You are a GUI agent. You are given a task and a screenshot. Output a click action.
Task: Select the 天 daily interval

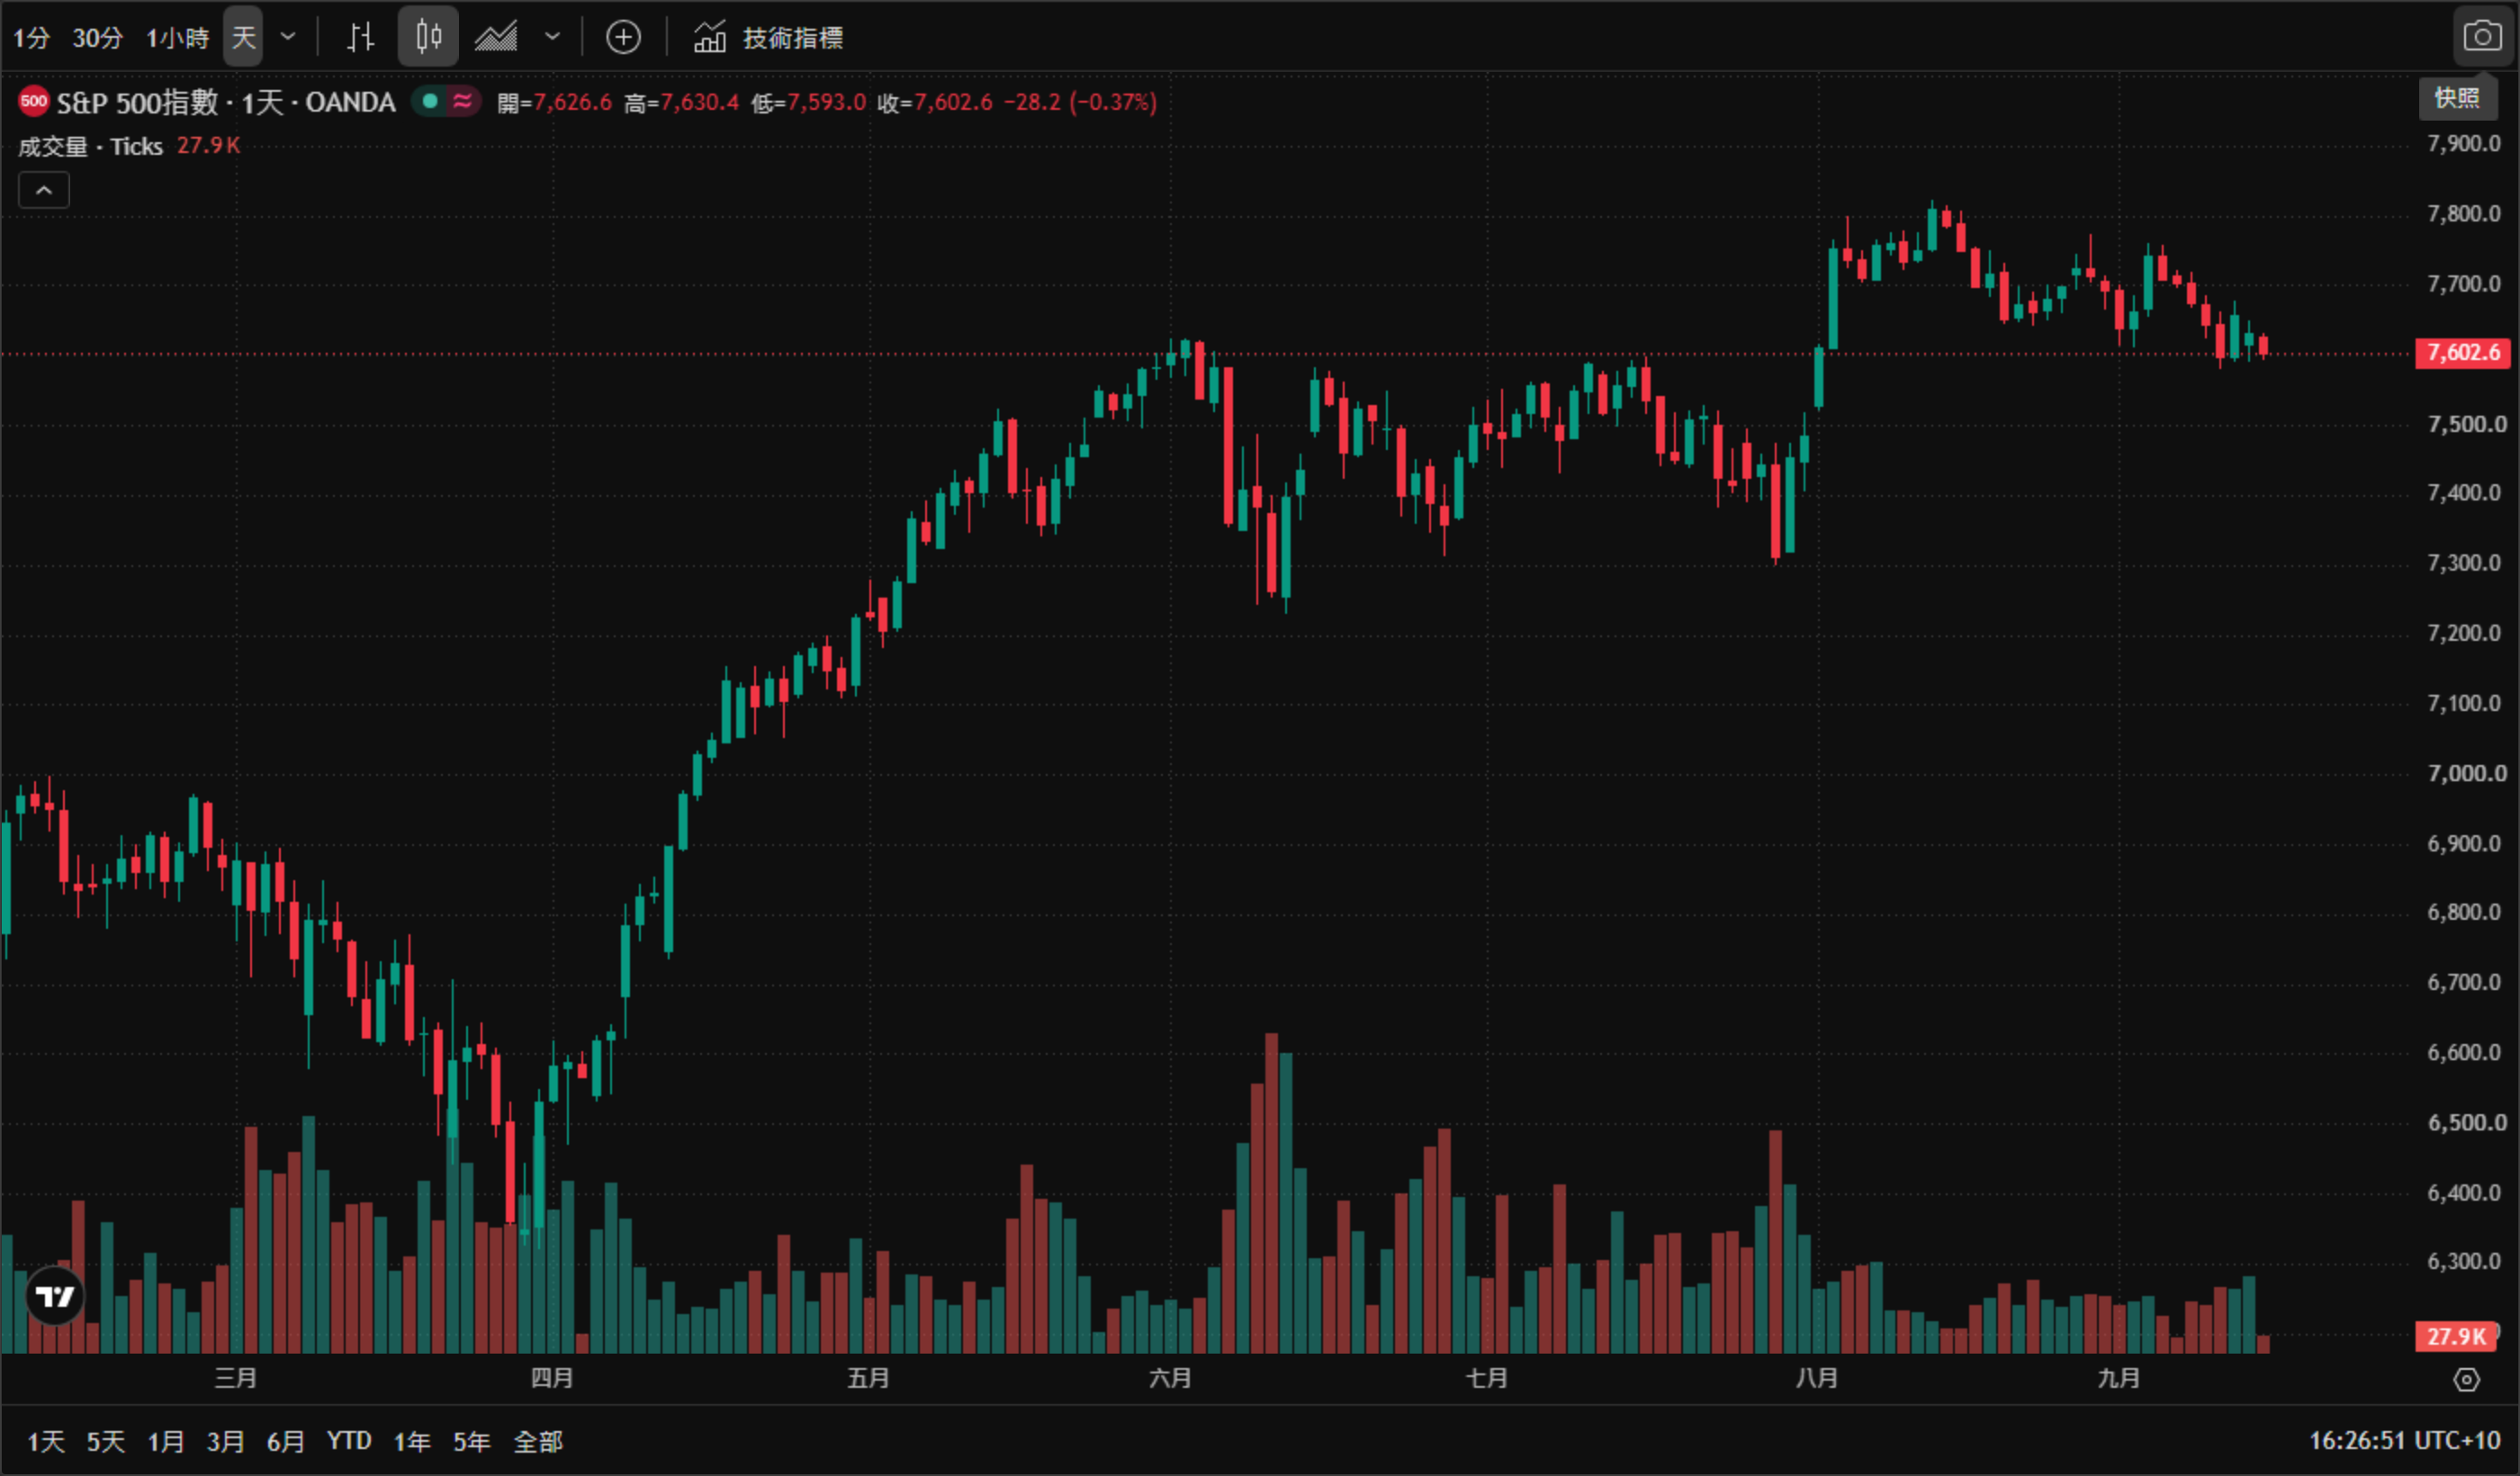tap(243, 38)
